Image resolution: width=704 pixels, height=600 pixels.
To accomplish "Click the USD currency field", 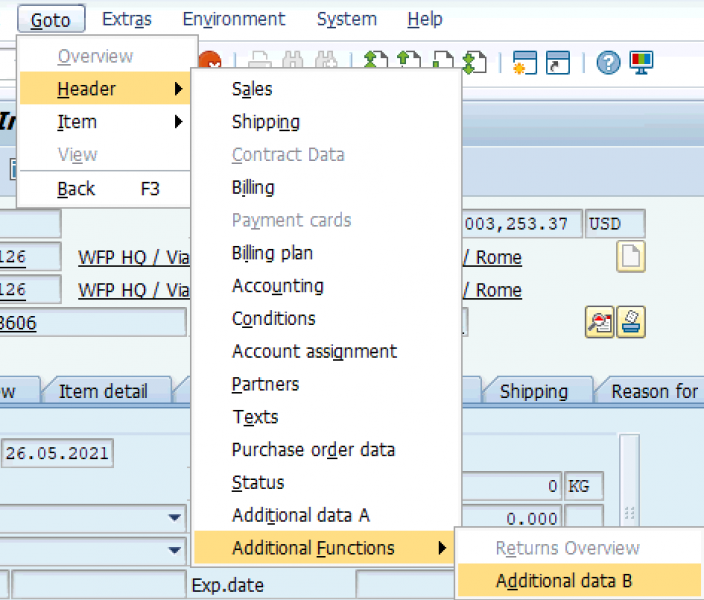I will pos(615,223).
